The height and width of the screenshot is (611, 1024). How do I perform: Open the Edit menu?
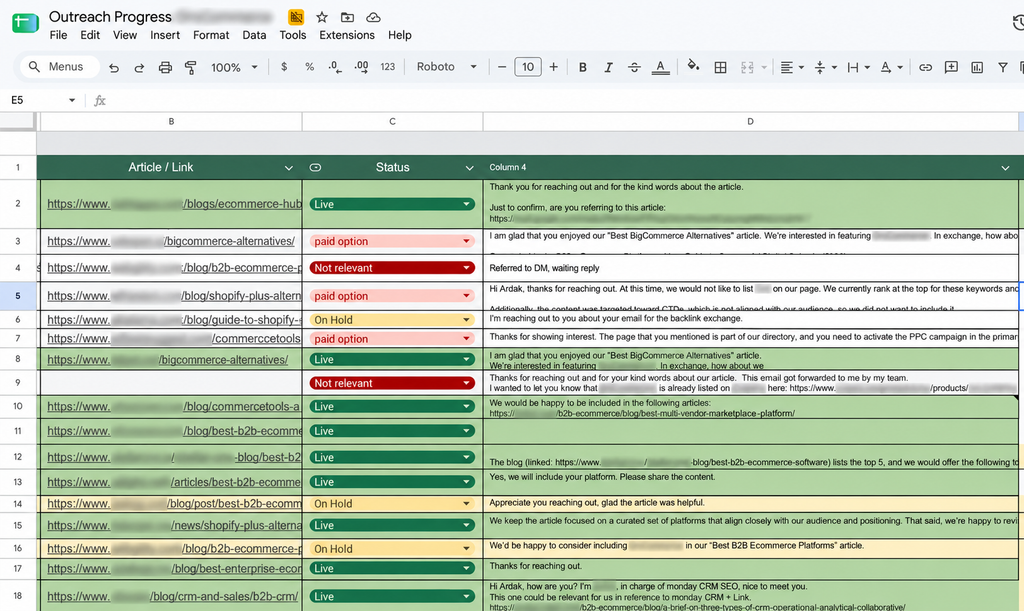[90, 35]
